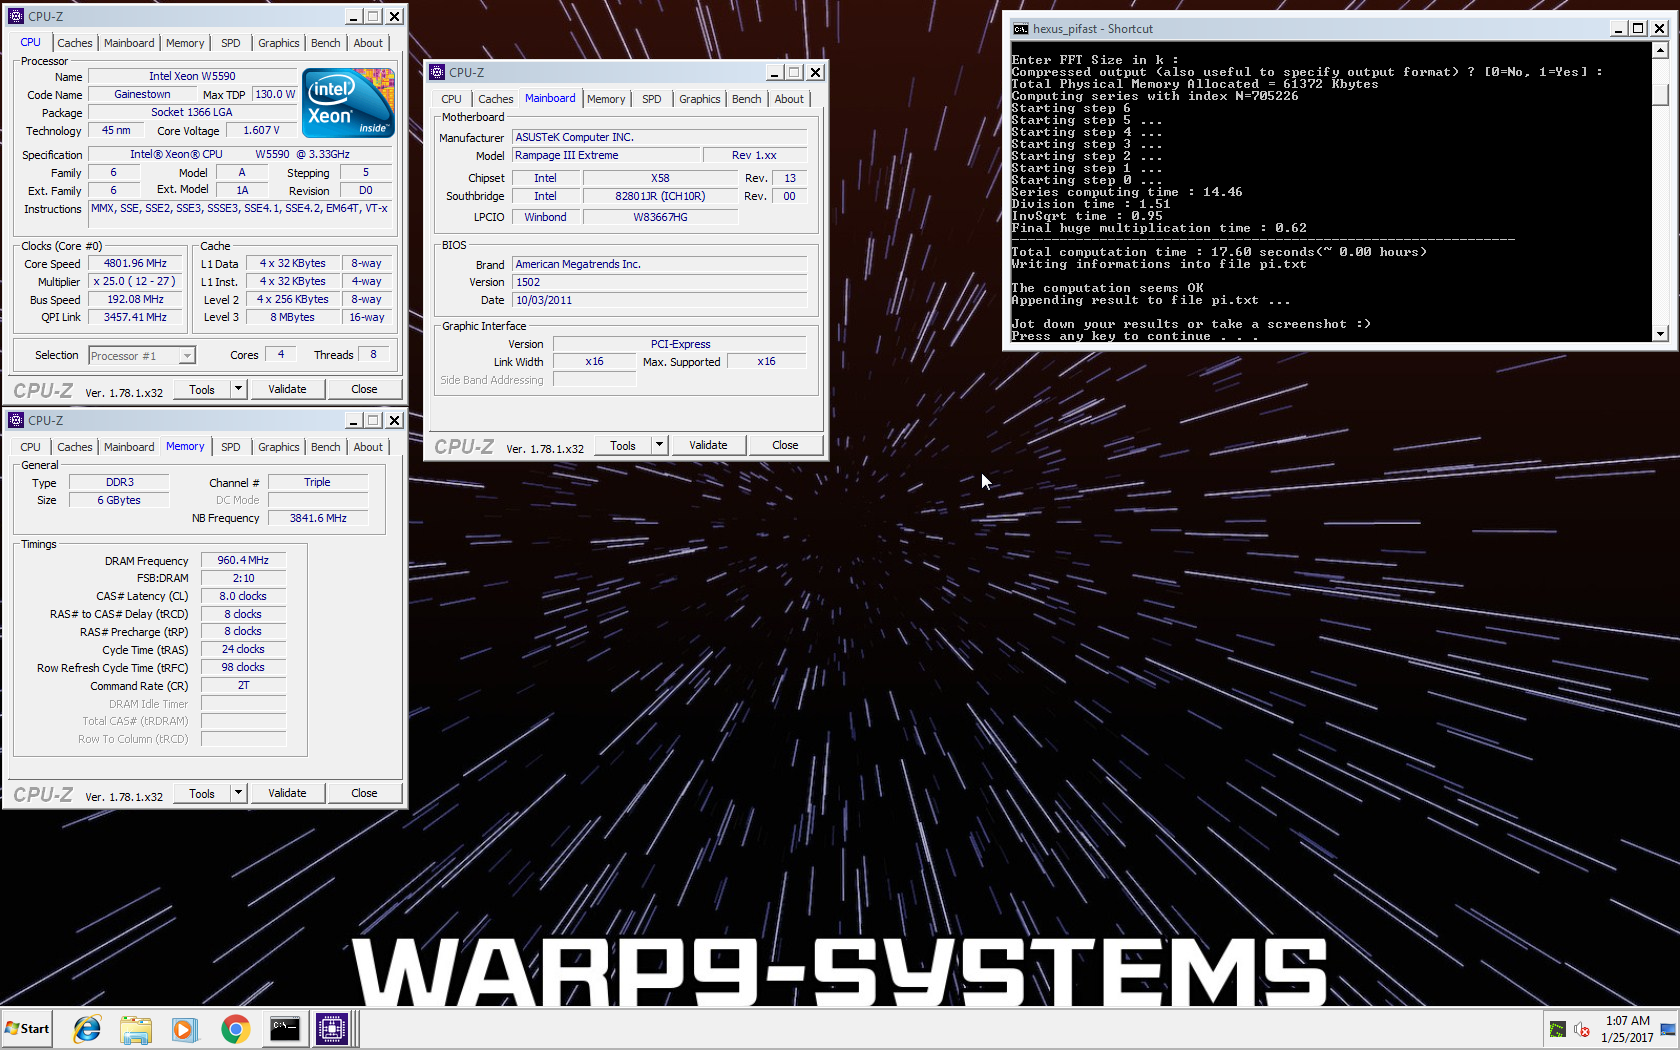
Task: Click Manufacturer field ASUSTeK Computer INC.
Action: pyautogui.click(x=659, y=137)
